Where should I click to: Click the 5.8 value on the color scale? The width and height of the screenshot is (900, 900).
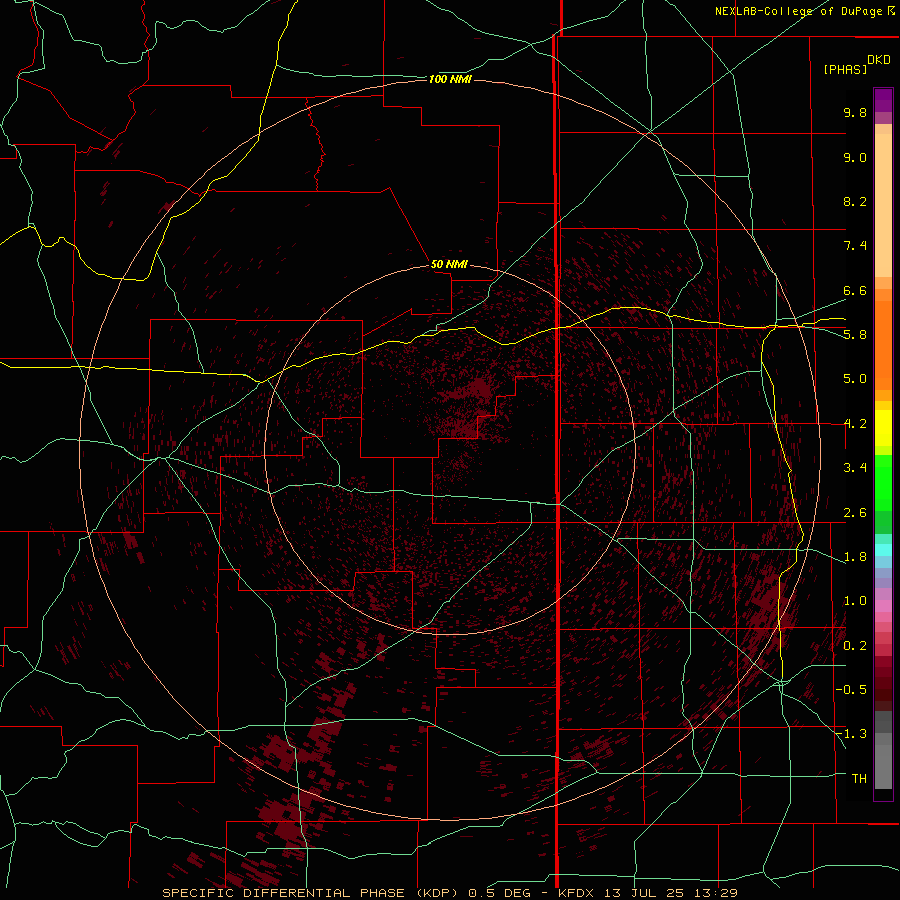coord(855,335)
